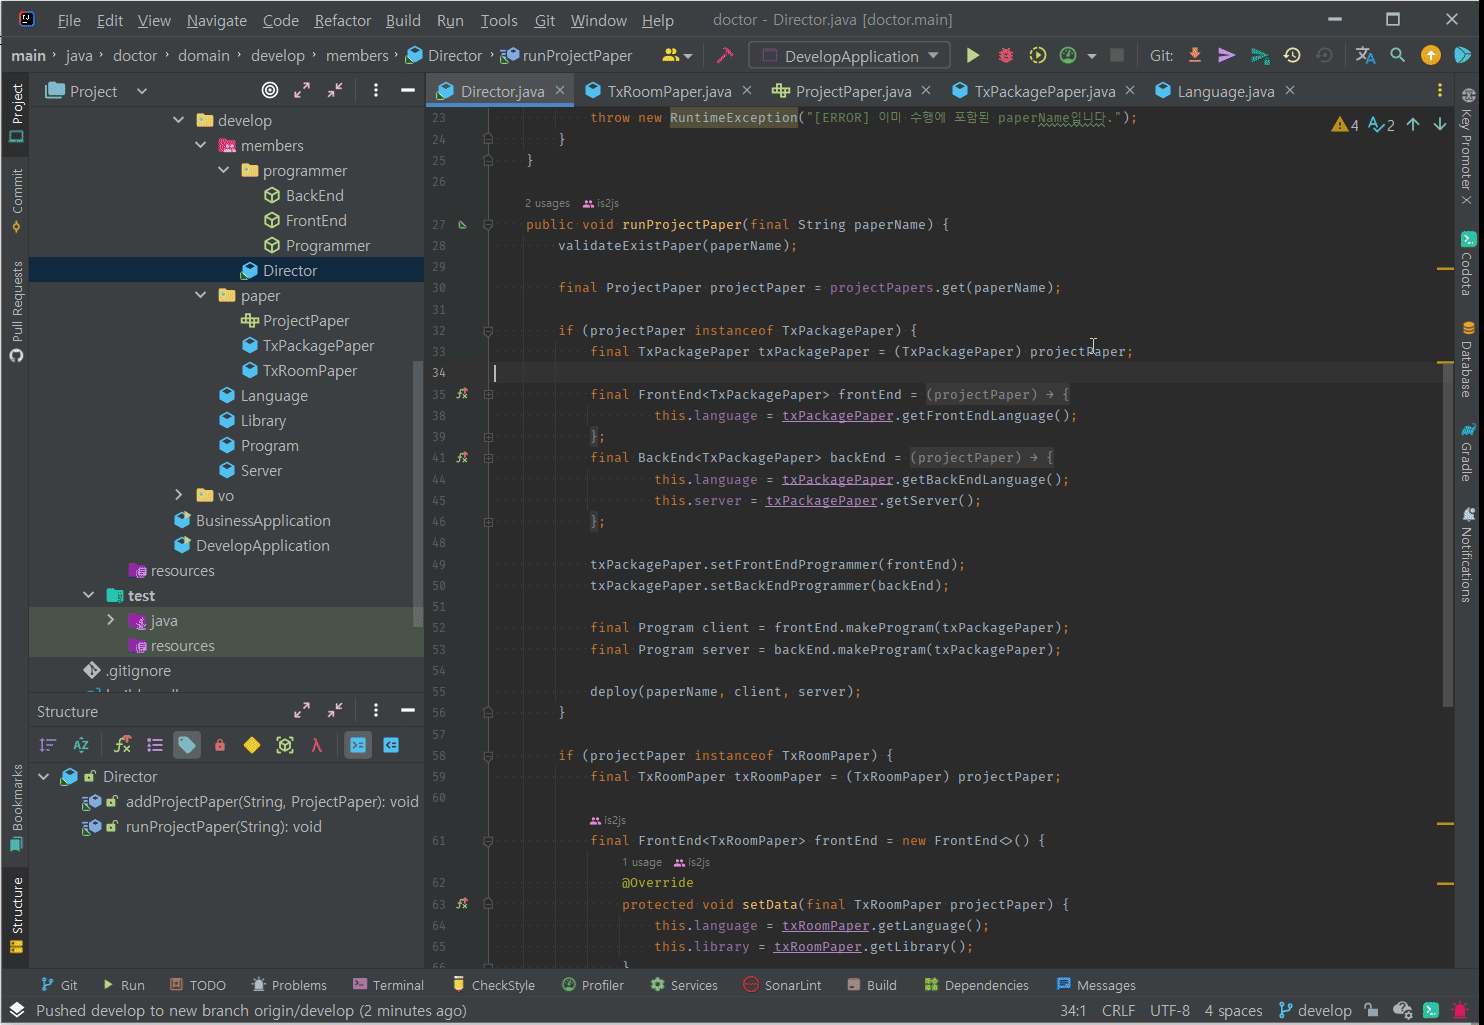Open the Database tool window
This screenshot has height=1025, width=1484.
1467,359
